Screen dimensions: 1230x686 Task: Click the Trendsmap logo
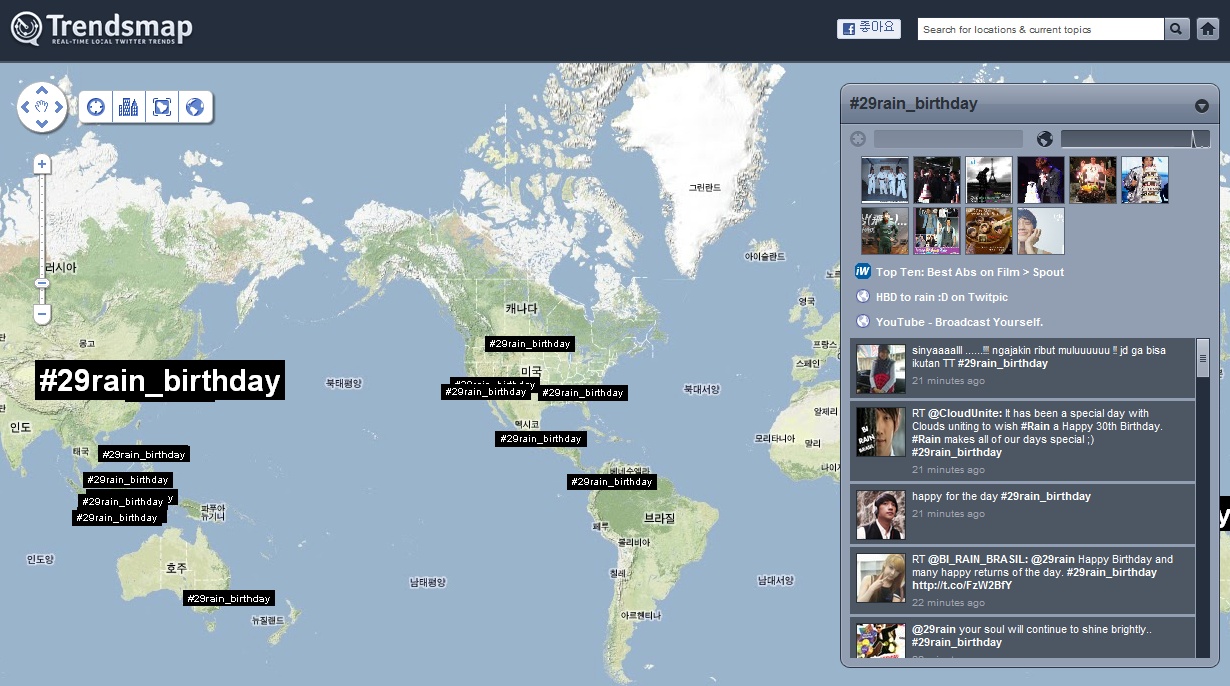tap(101, 29)
